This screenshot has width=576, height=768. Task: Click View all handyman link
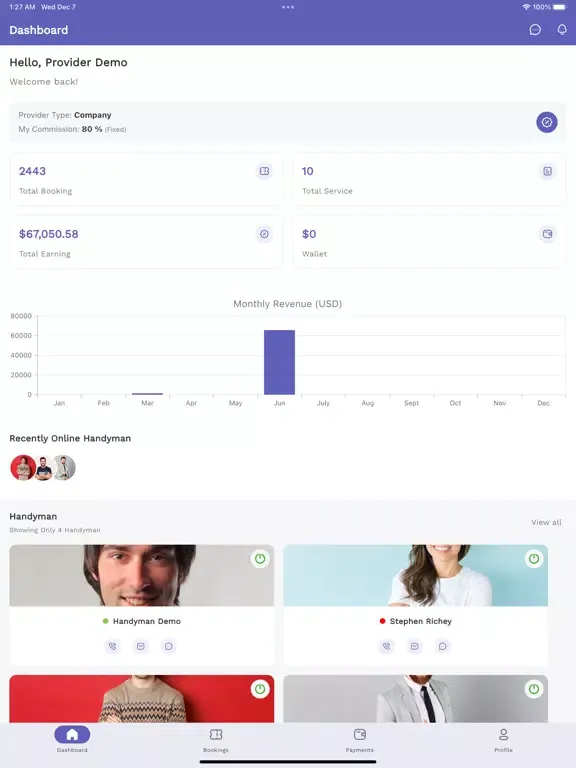point(546,522)
